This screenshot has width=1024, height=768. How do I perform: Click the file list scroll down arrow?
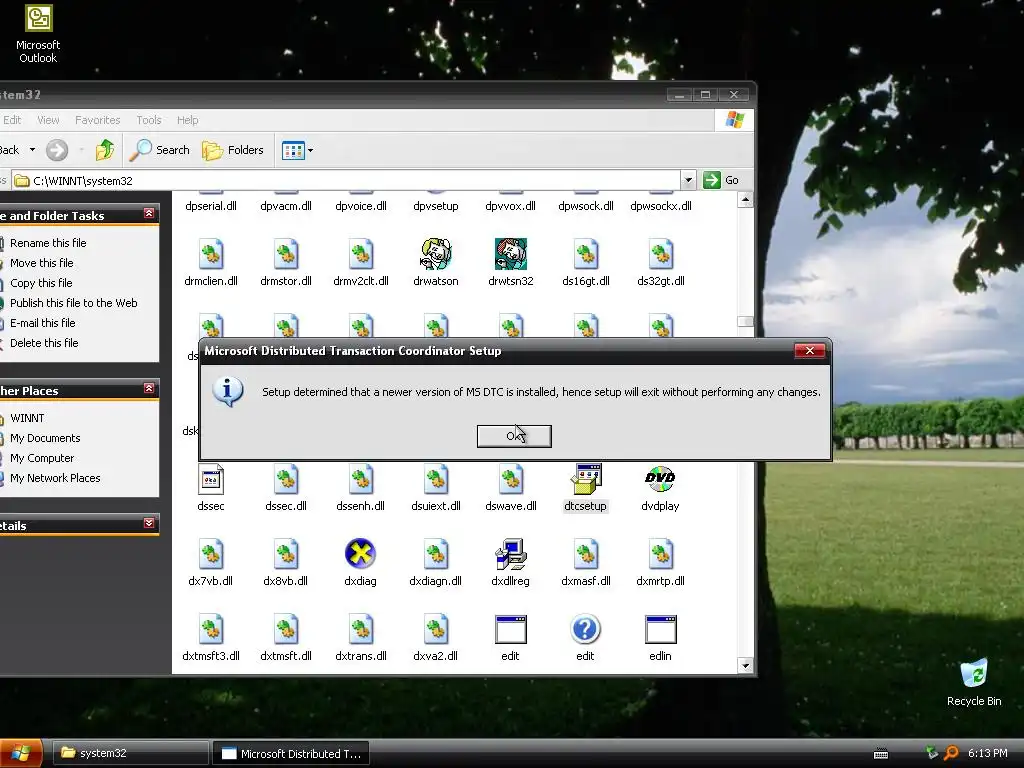745,665
